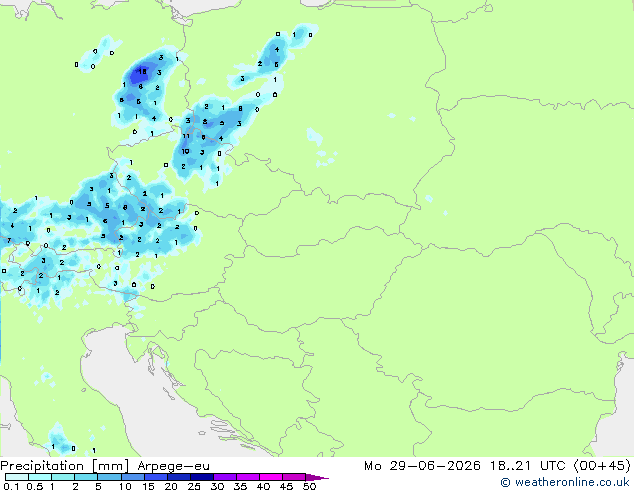Click the 15–20 mm blue legend swatch
Screen dimensions: 634x490
click(x=155, y=477)
